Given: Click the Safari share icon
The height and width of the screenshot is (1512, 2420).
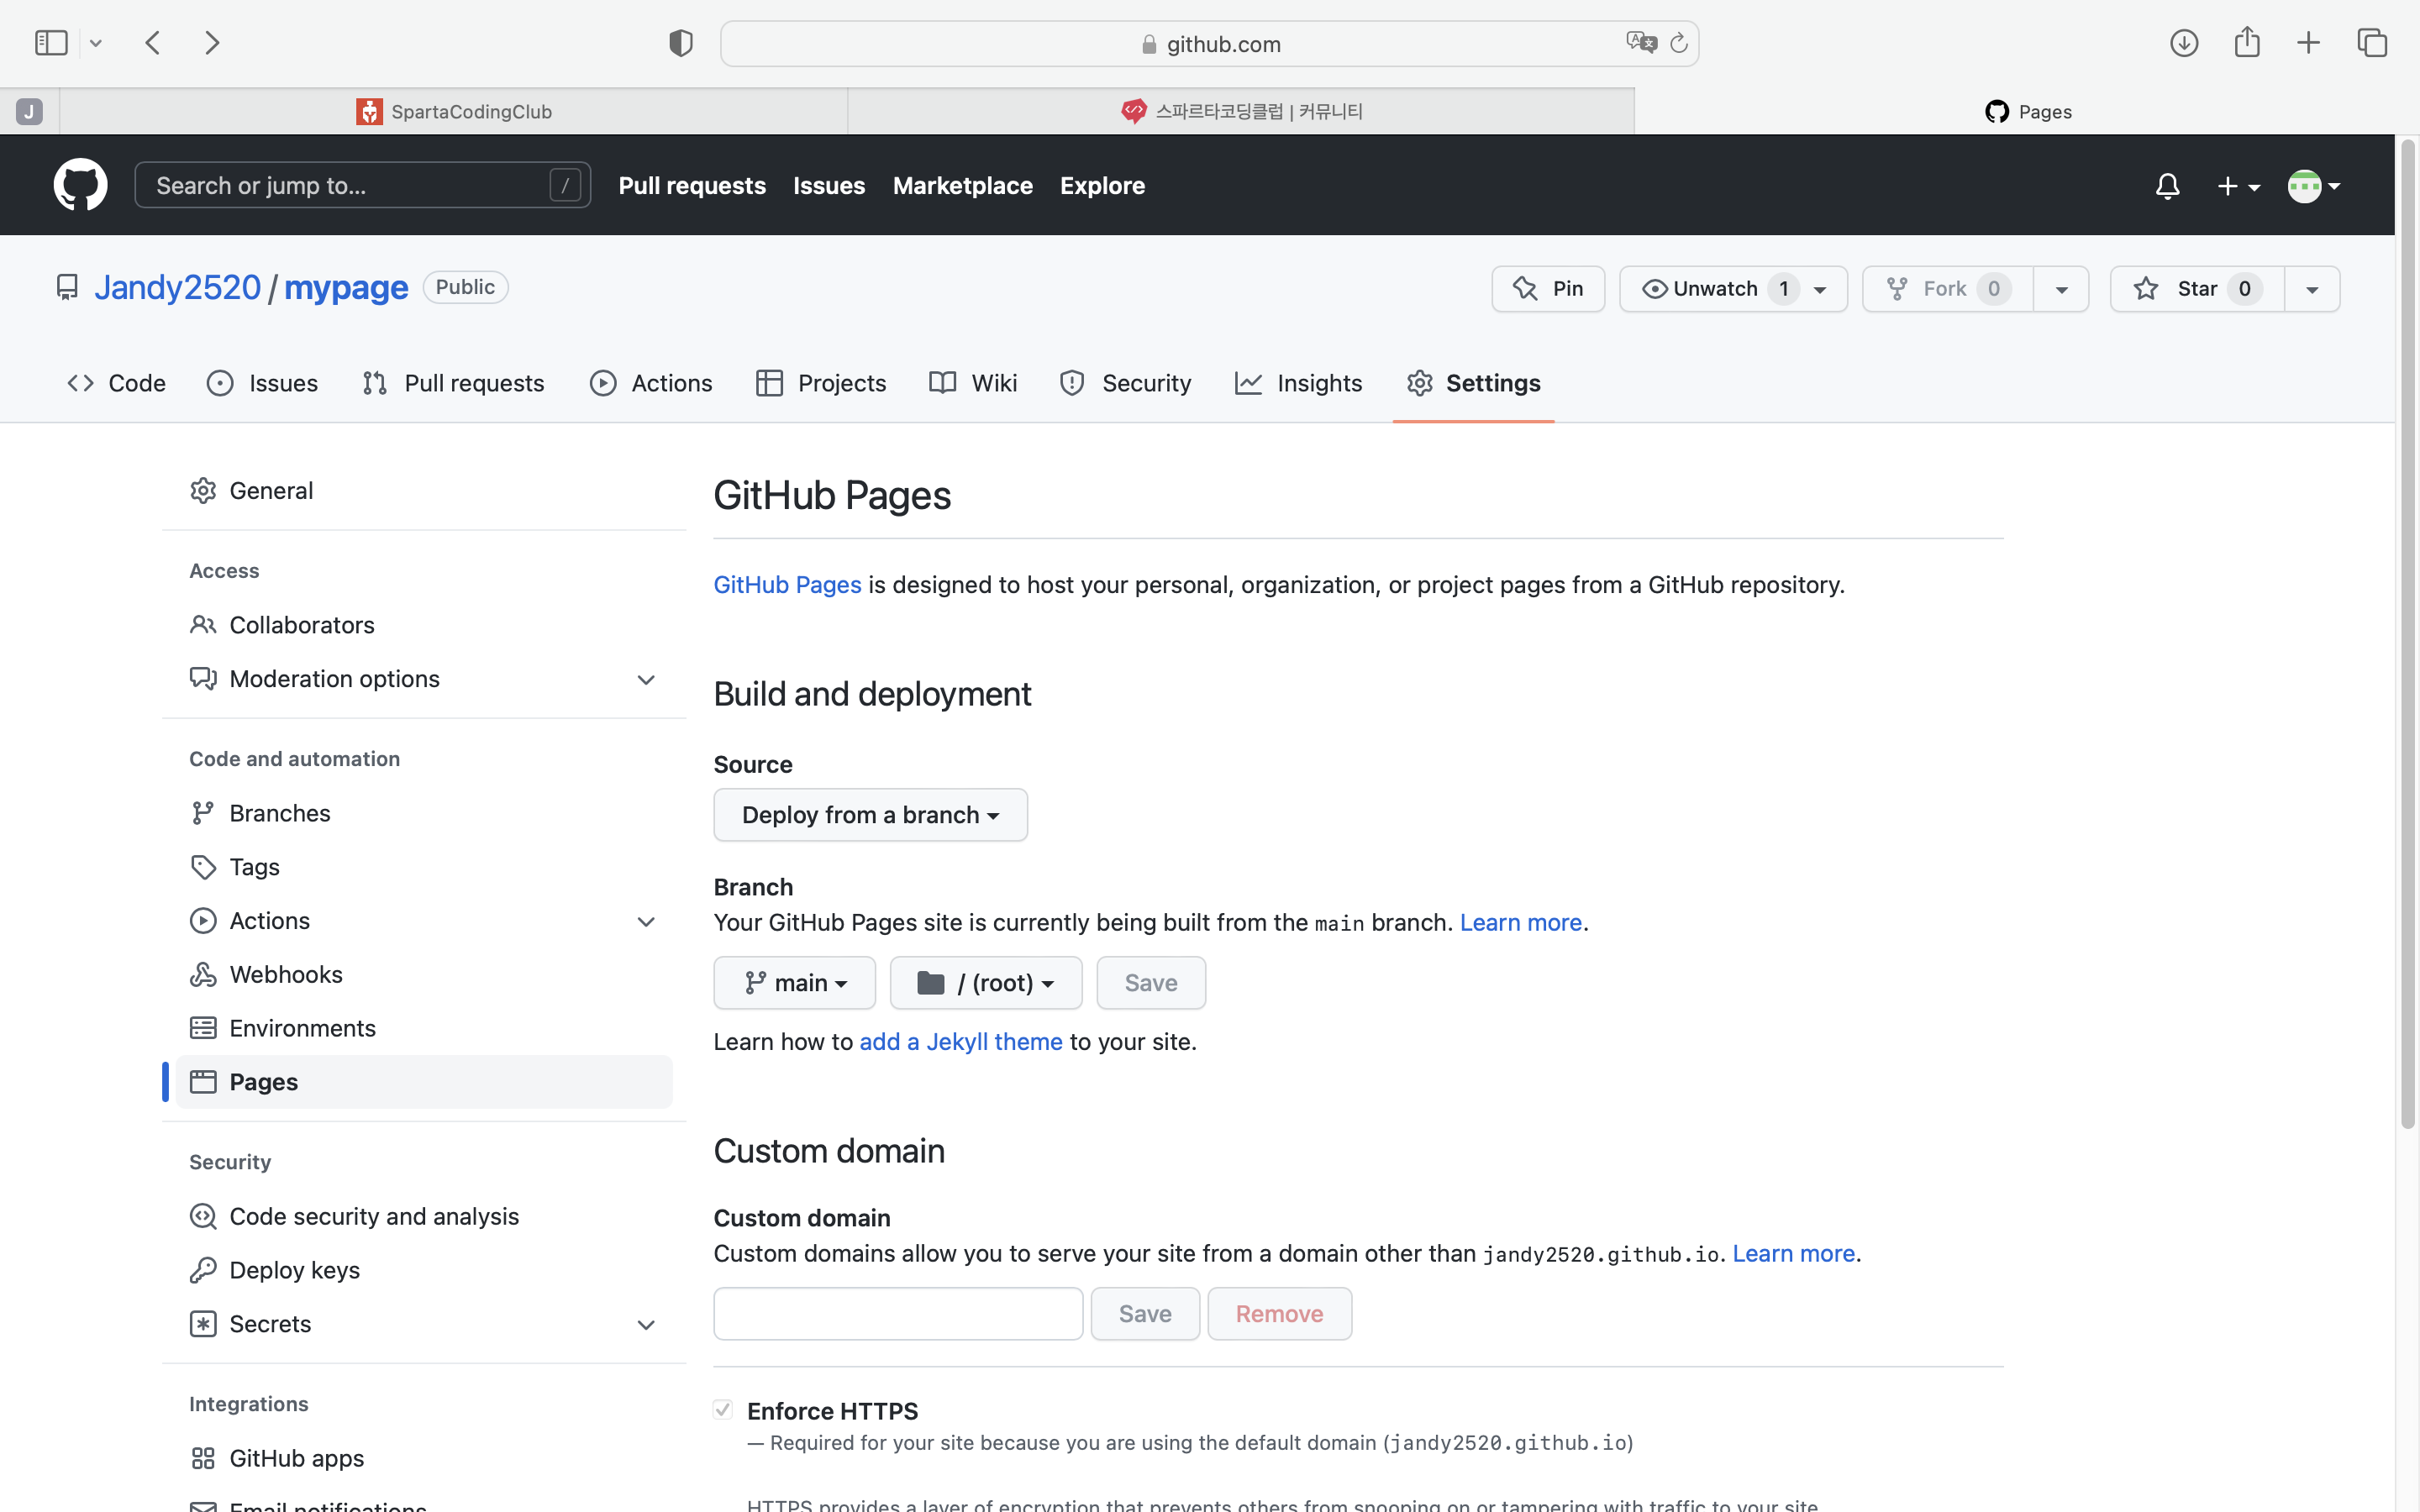Looking at the screenshot, I should tap(2247, 42).
